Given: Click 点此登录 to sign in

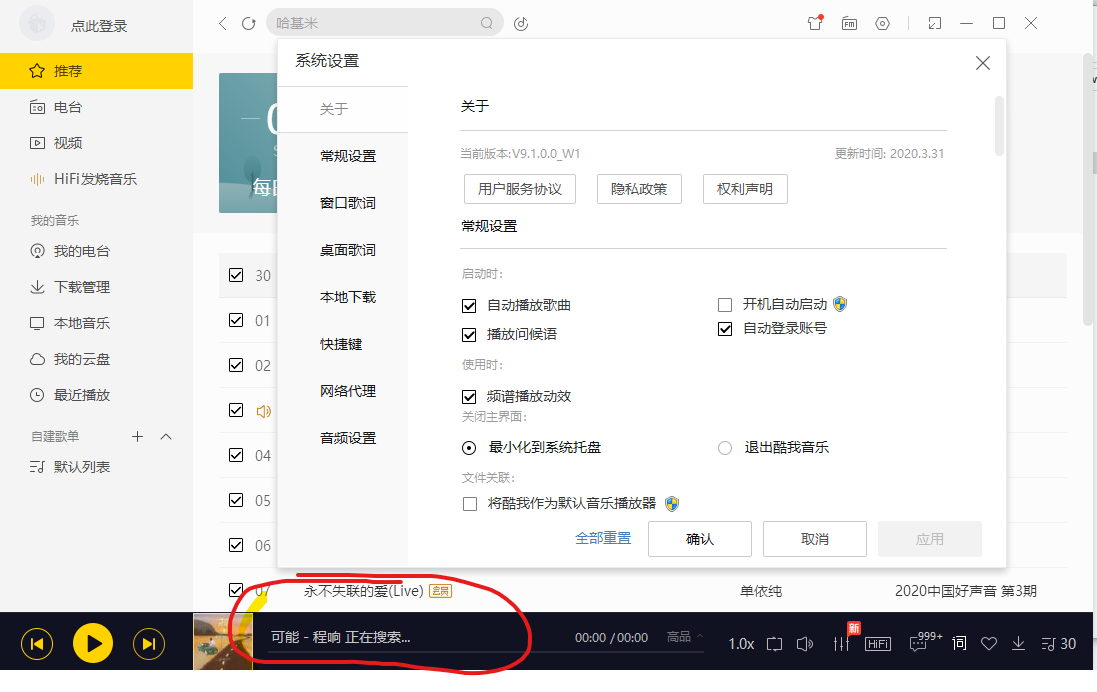Looking at the screenshot, I should 99,27.
